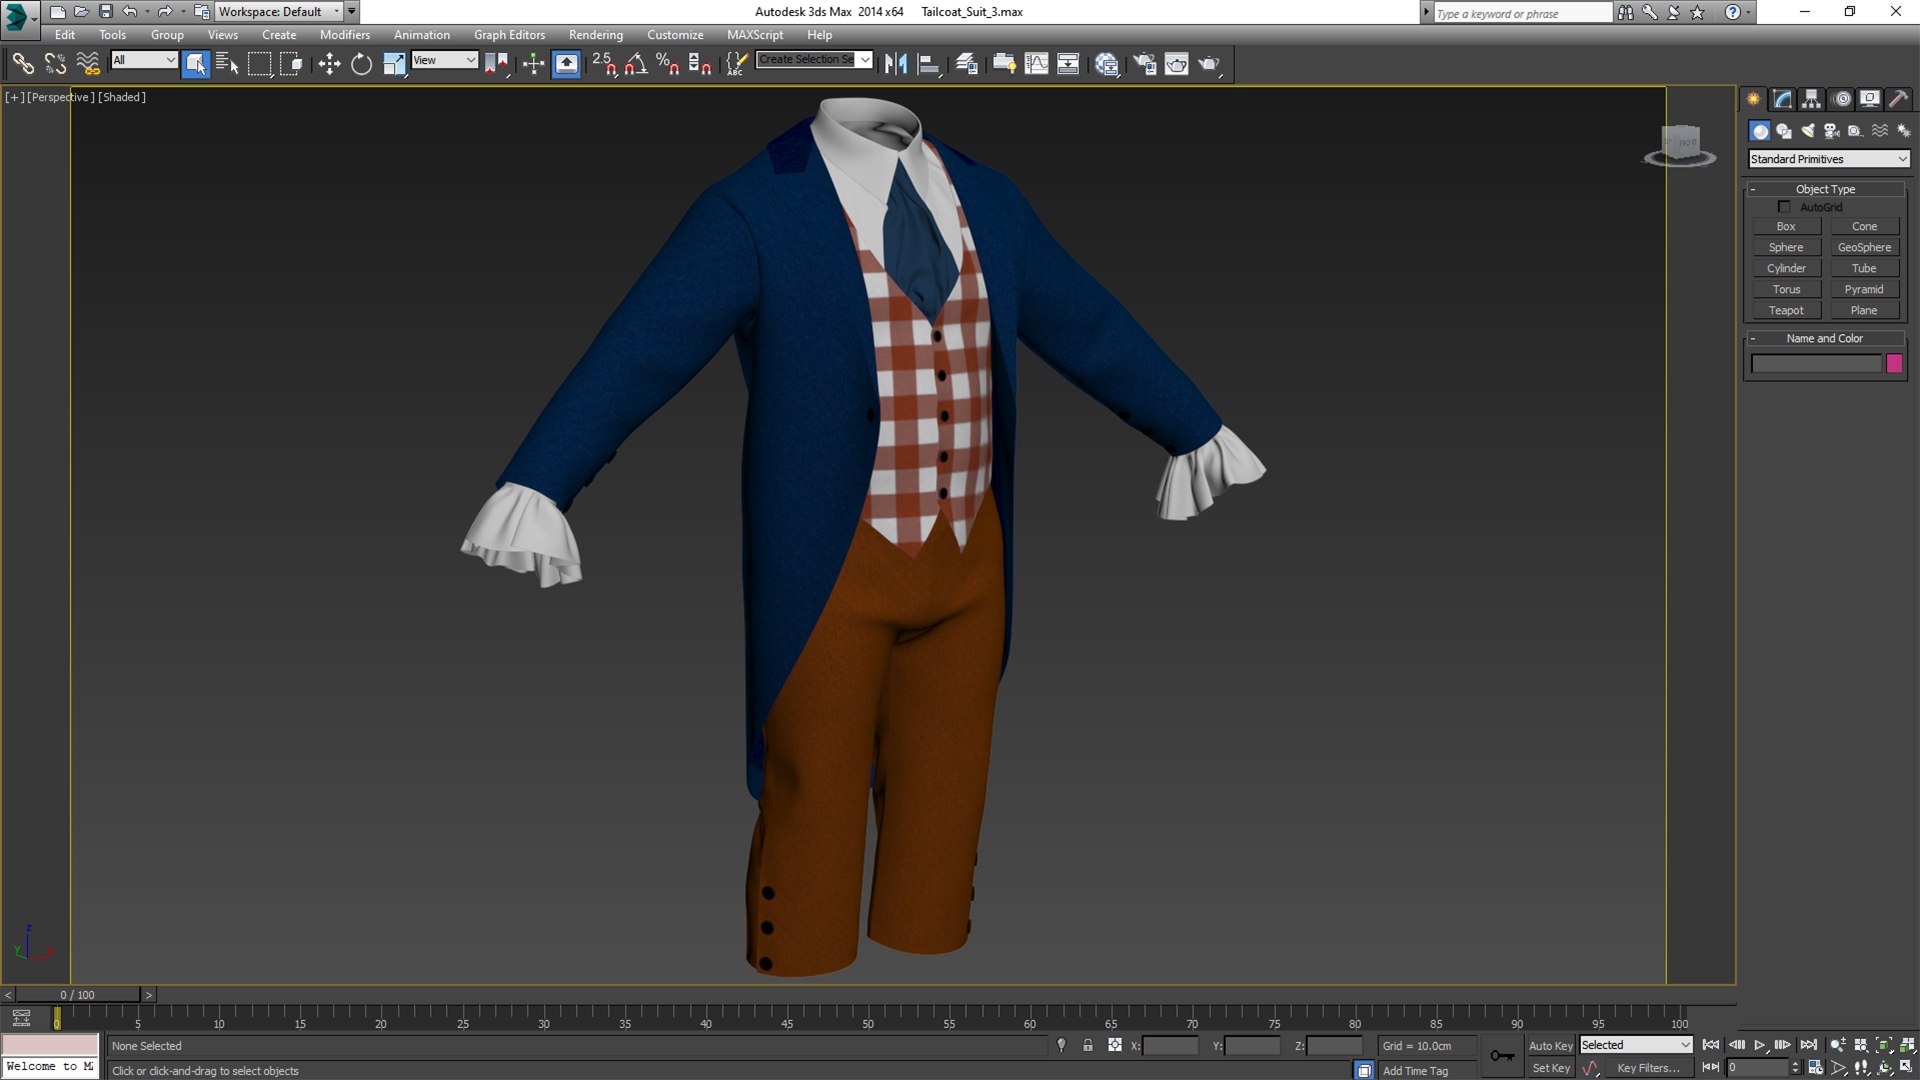This screenshot has width=1920, height=1080.
Task: Toggle Absolute/Offset transform type-in mode
Action: pos(1115,1045)
